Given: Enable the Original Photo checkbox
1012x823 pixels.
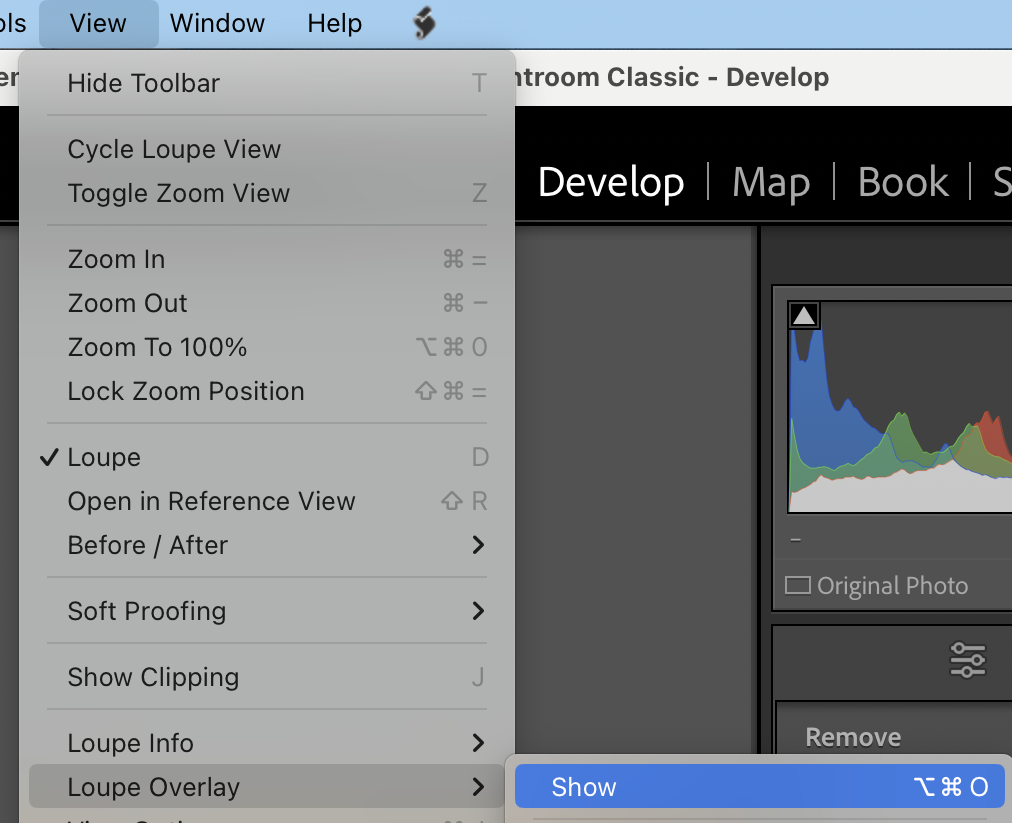Looking at the screenshot, I should coord(798,586).
